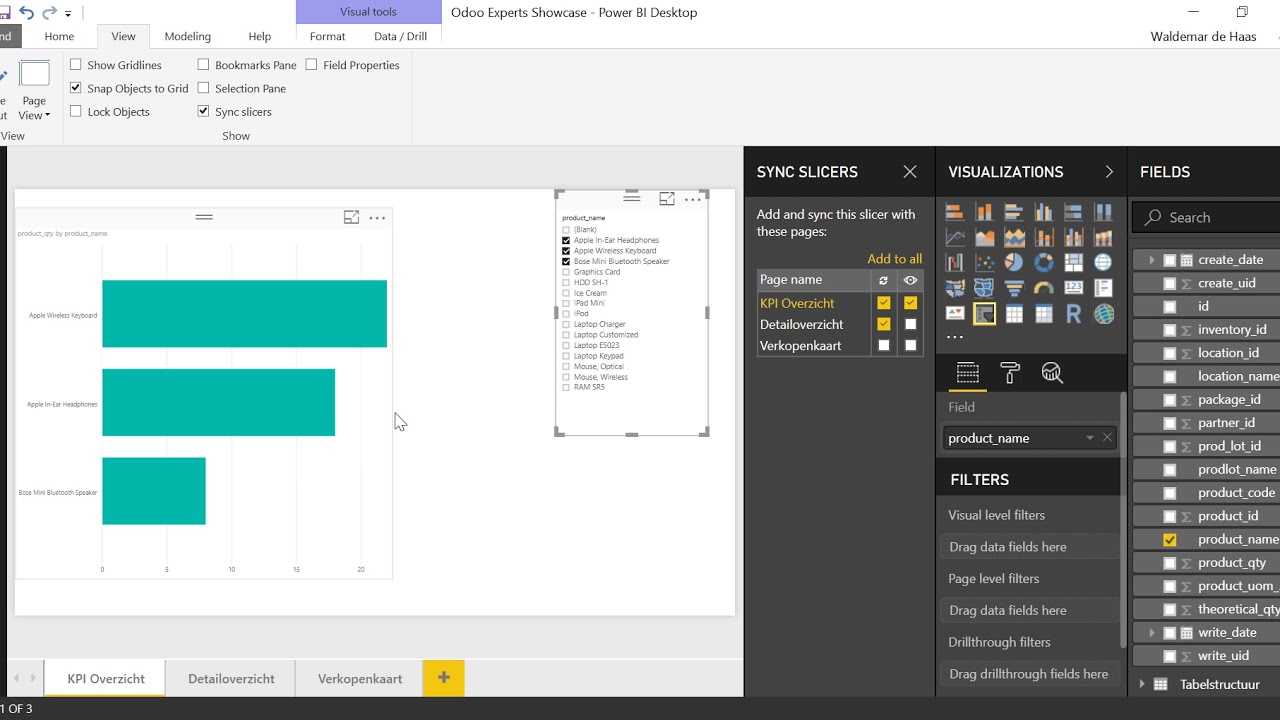Import custom visual via ellipsis under visualizations
The image size is (1280, 720).
click(x=955, y=337)
